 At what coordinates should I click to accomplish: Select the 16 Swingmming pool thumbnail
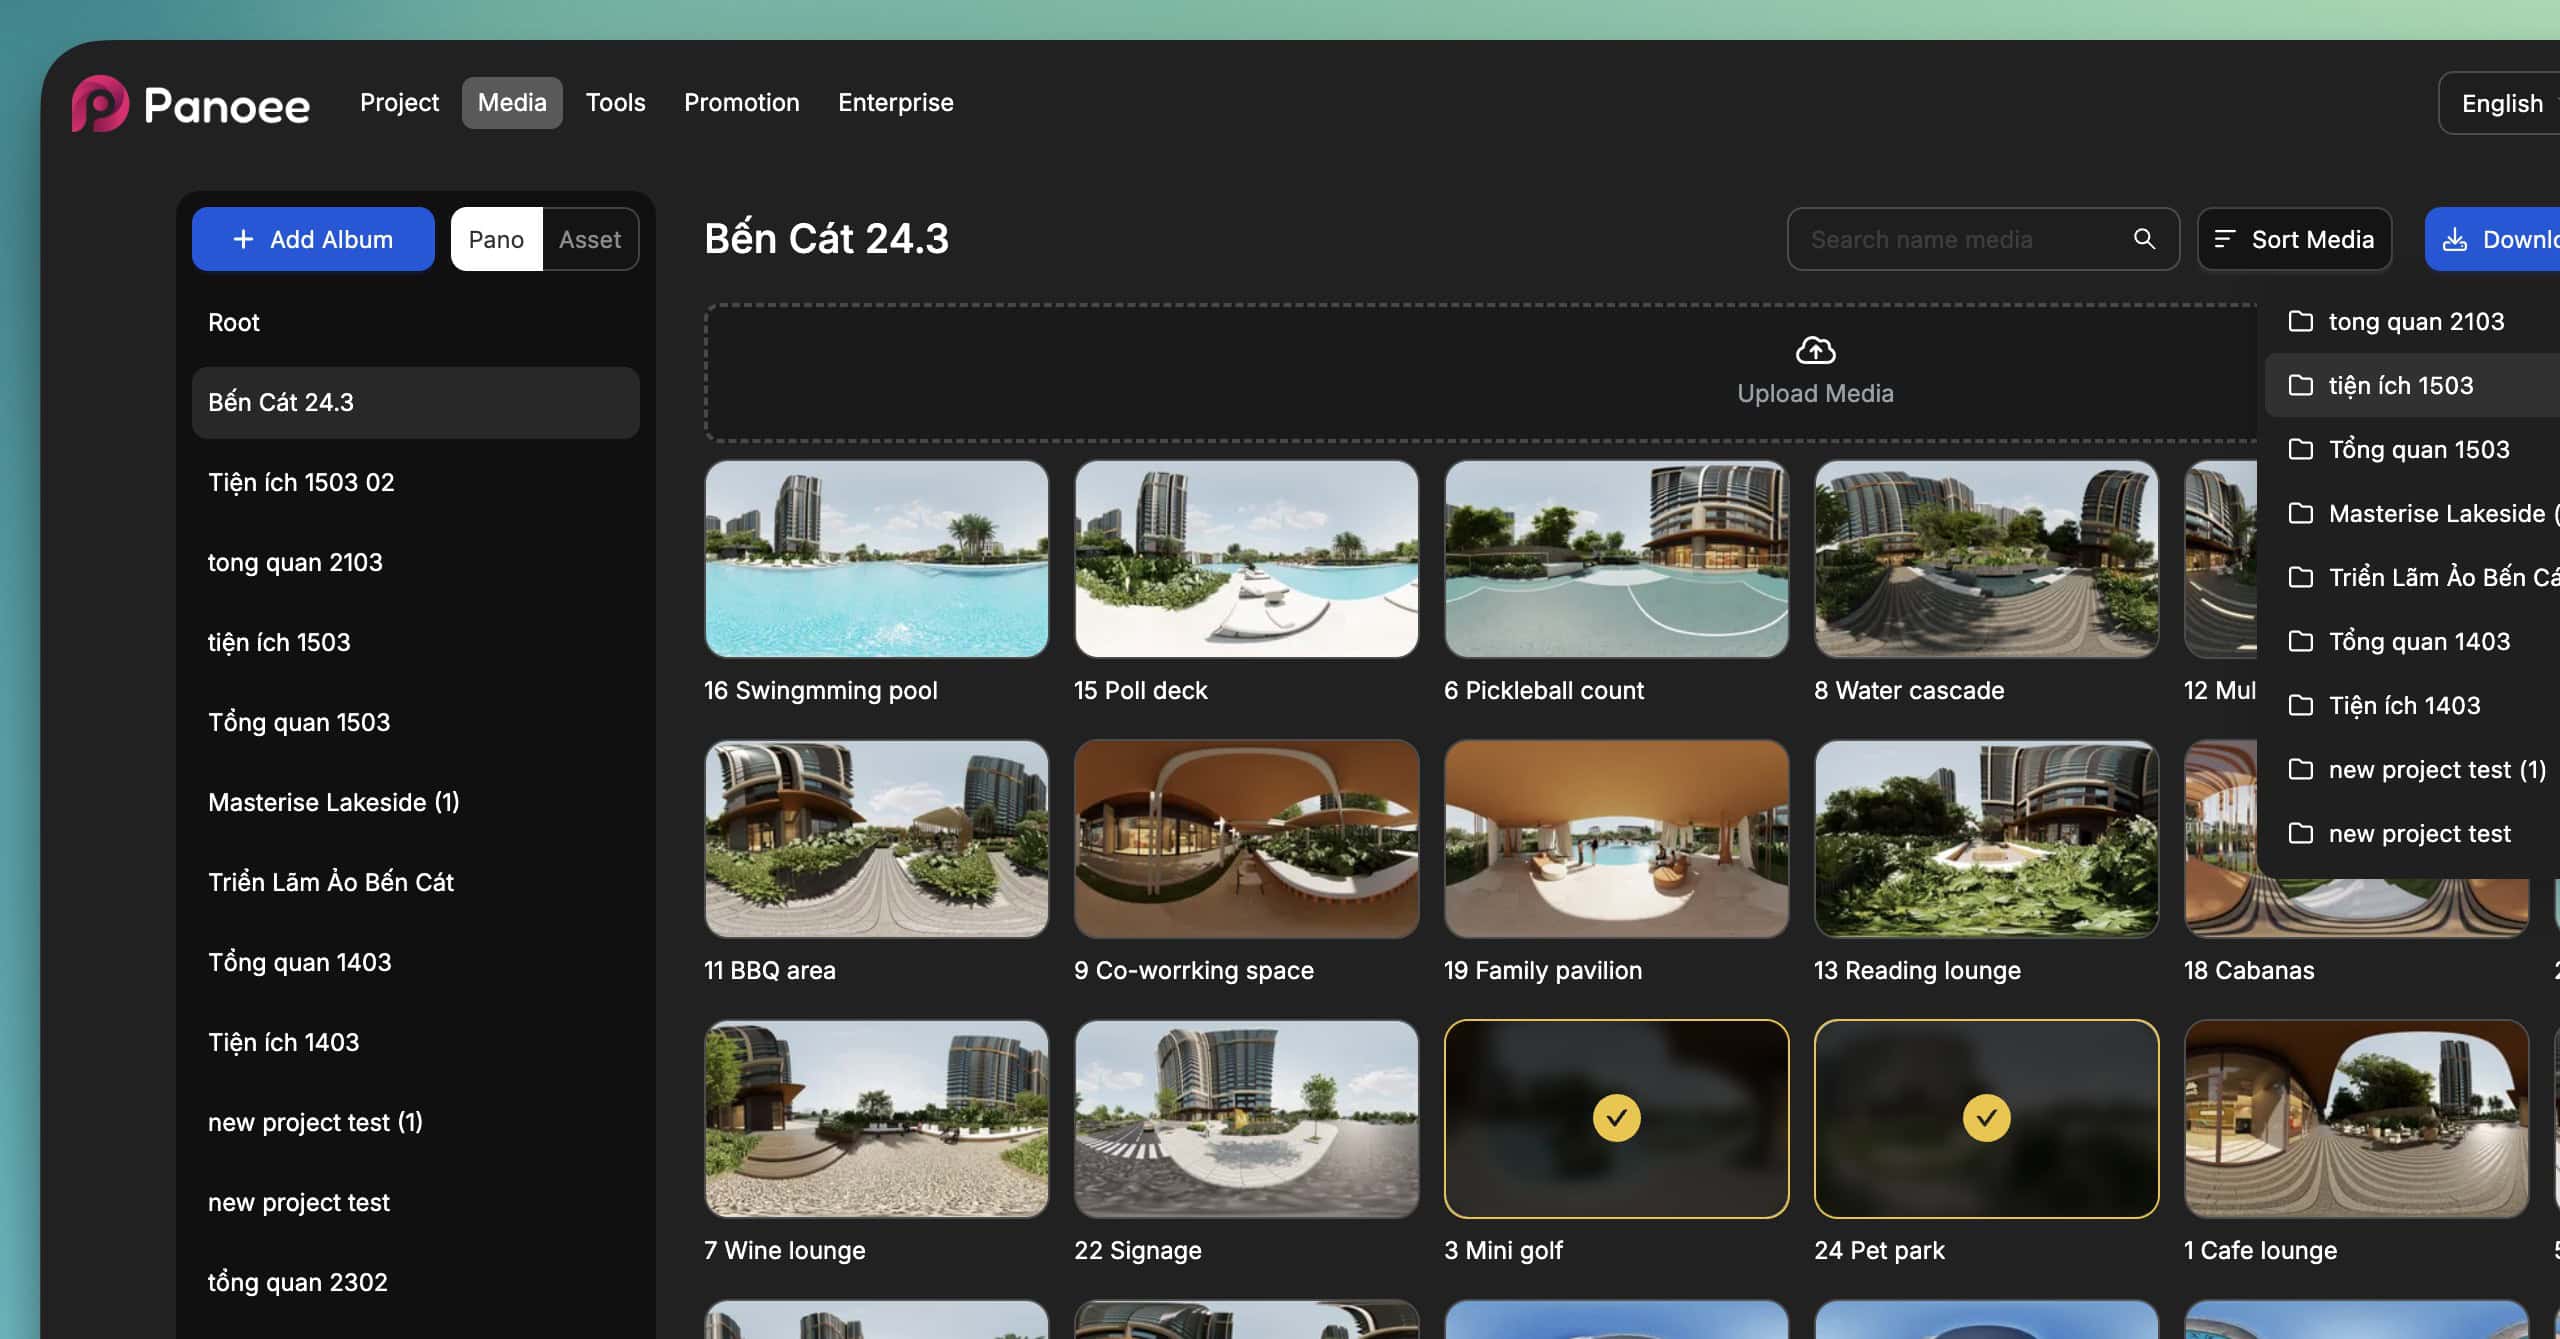click(876, 559)
